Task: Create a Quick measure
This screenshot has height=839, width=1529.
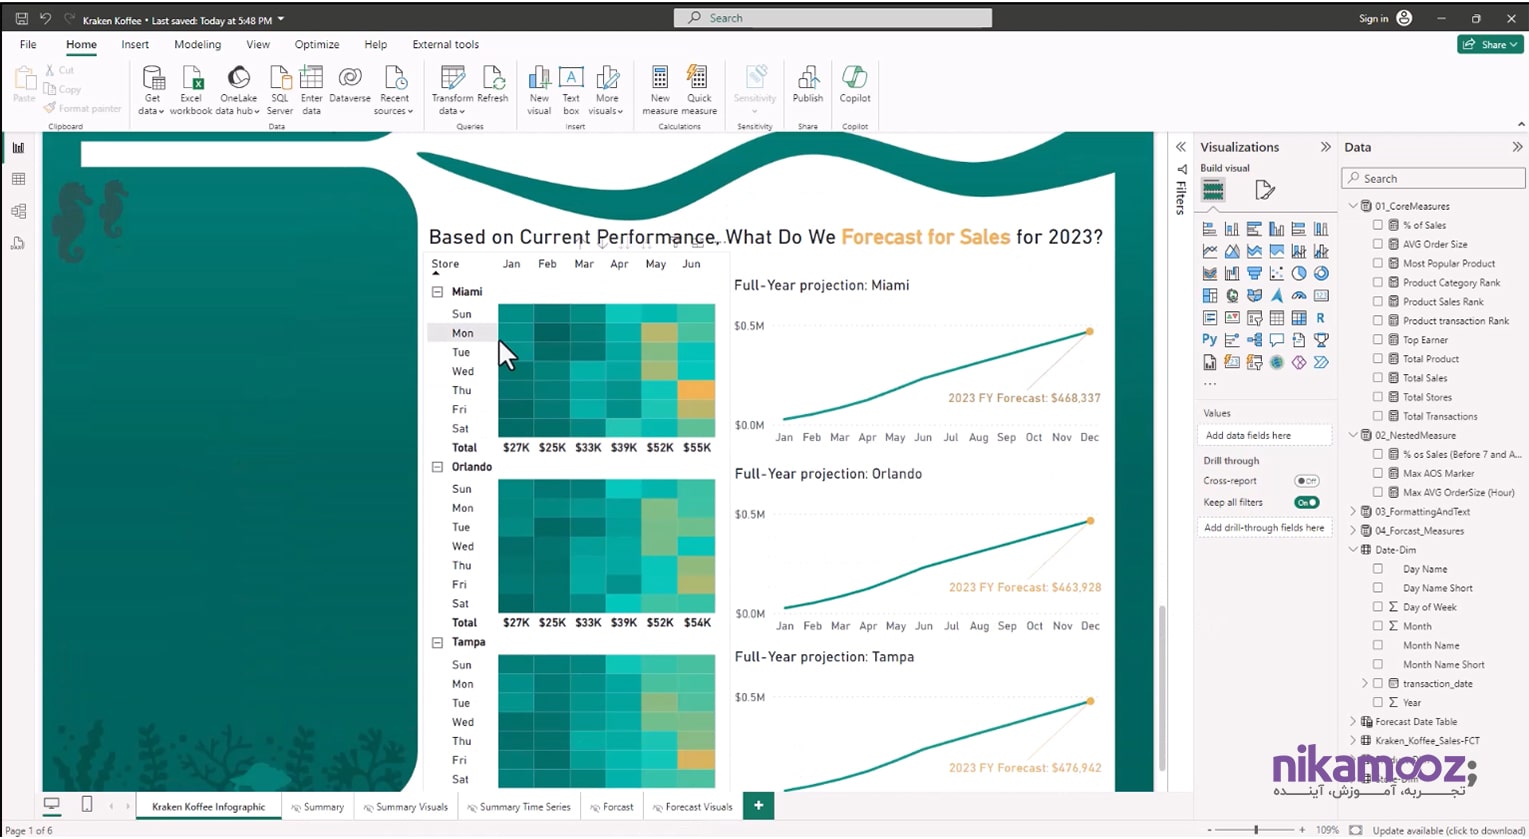Action: pos(699,90)
